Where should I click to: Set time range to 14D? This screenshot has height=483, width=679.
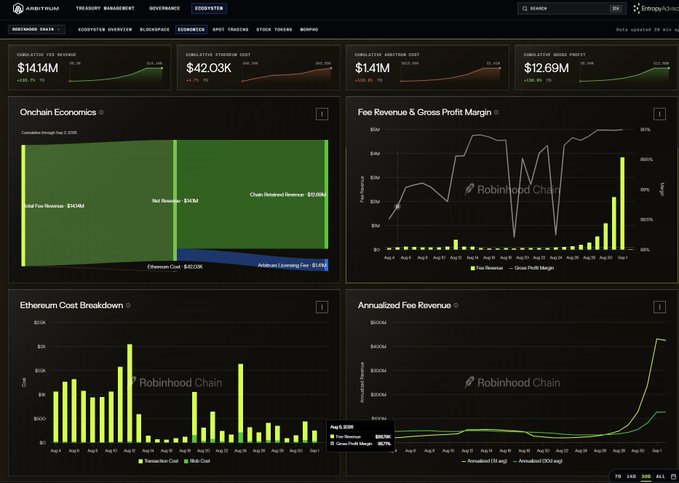click(x=631, y=477)
